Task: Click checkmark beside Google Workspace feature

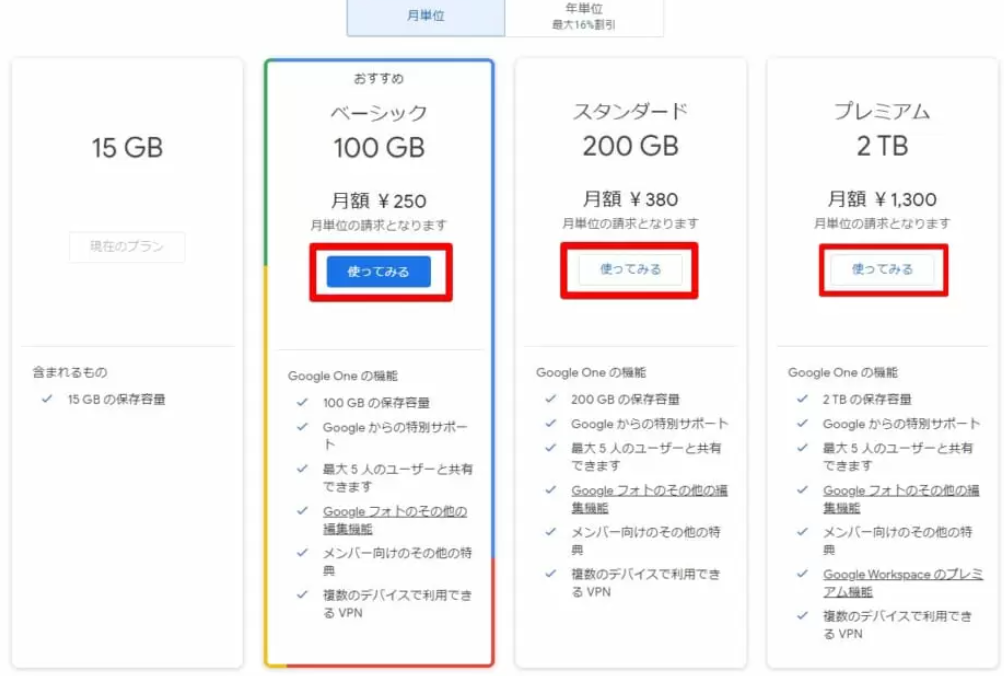Action: pos(802,574)
